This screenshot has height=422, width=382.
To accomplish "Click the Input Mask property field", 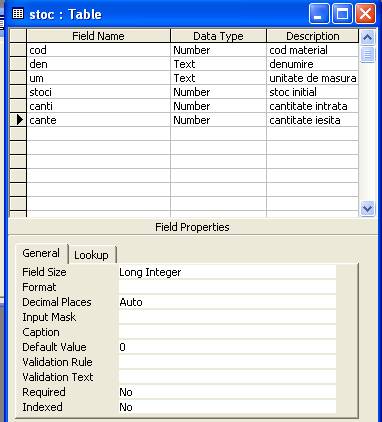I will tap(227, 317).
